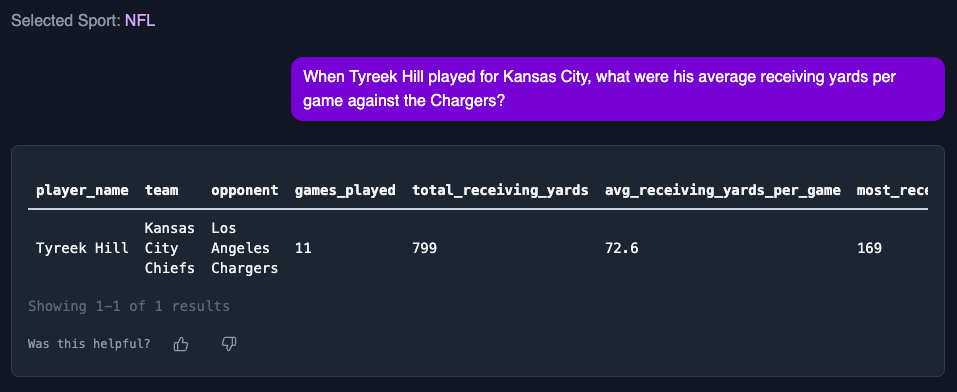
Task: Click the avg_receiving_yards_per_game column header
Action: (723, 191)
